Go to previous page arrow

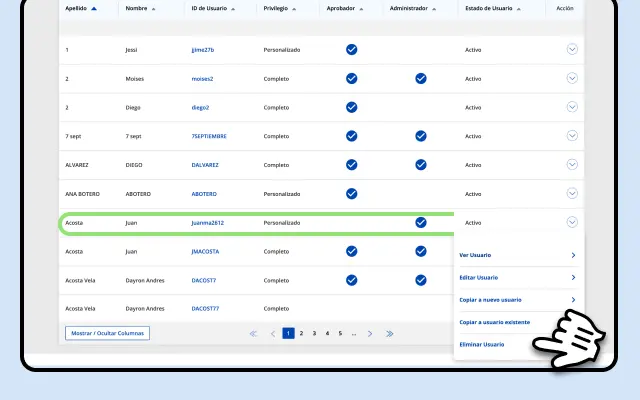(x=273, y=333)
